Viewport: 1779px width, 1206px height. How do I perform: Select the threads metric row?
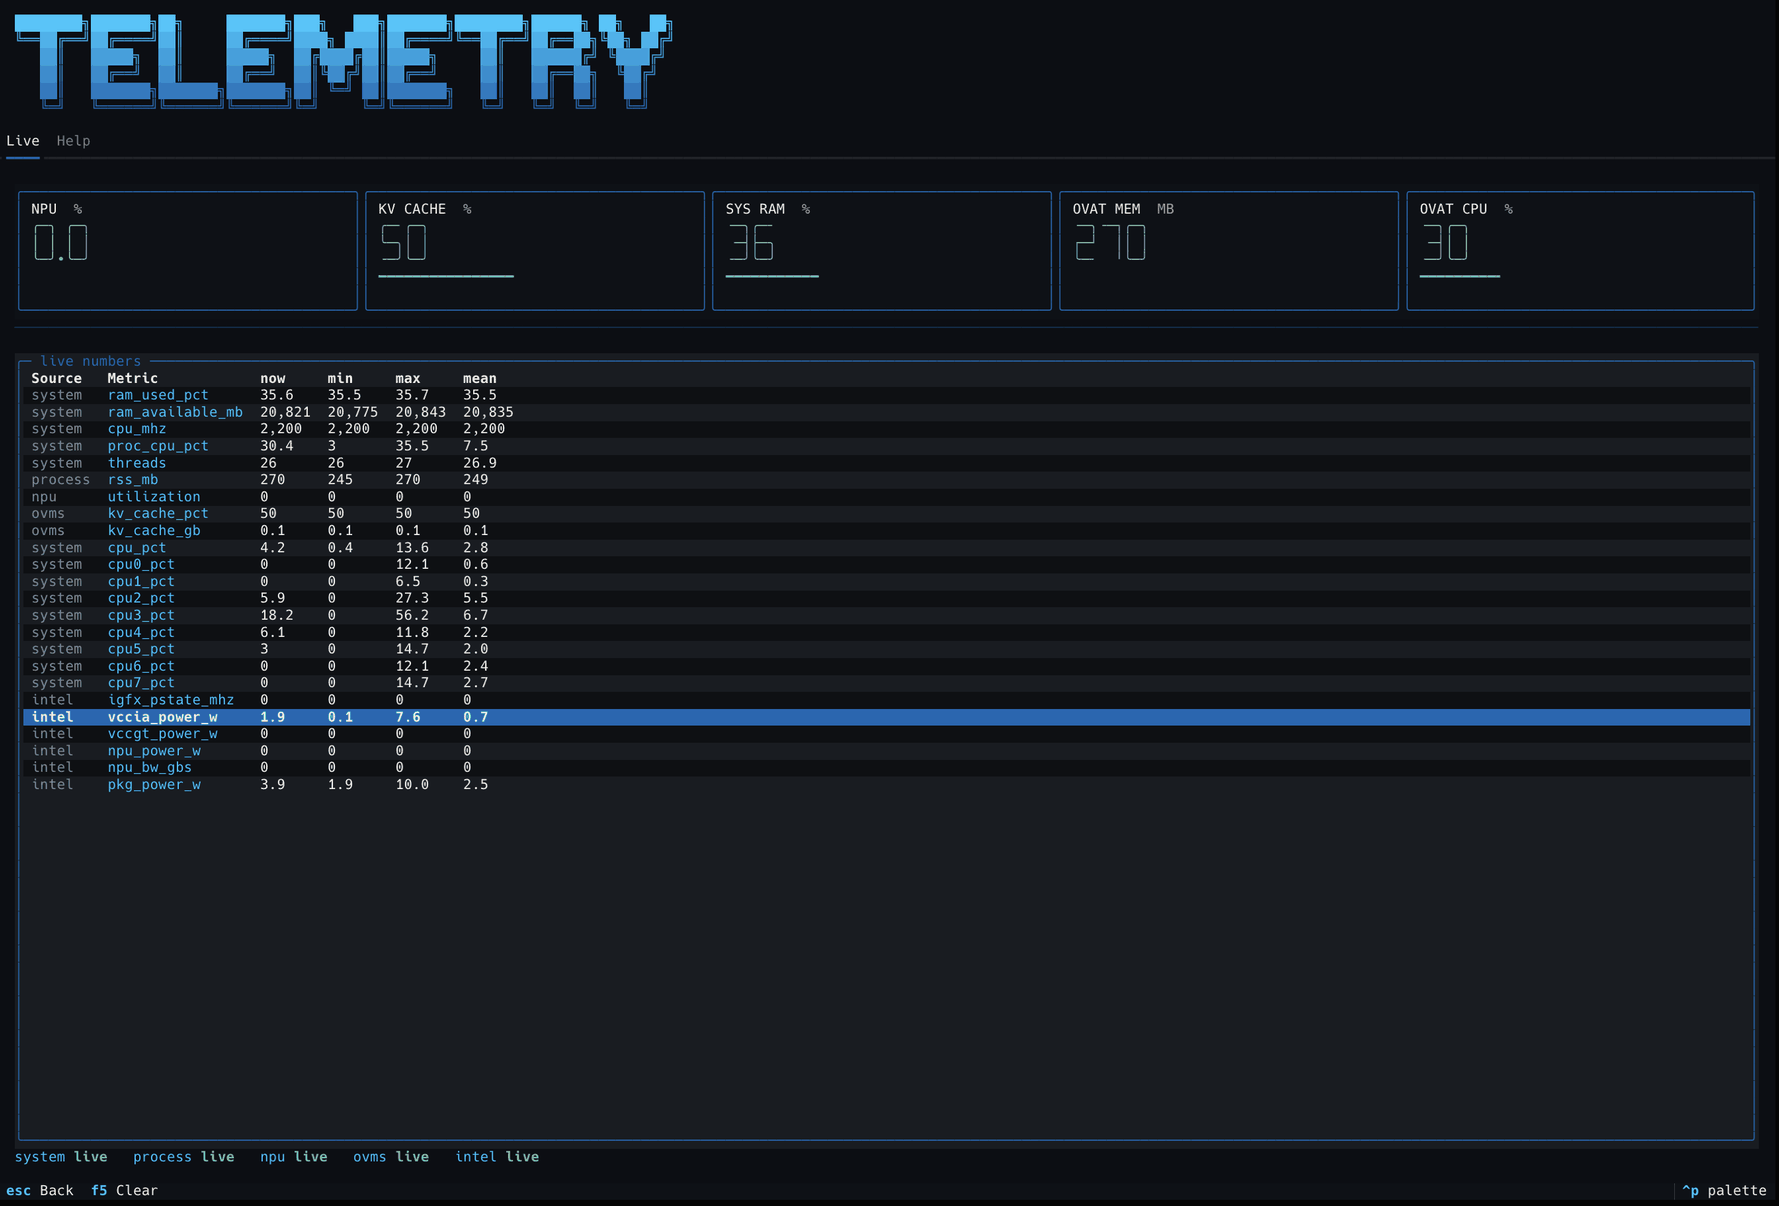[886, 463]
